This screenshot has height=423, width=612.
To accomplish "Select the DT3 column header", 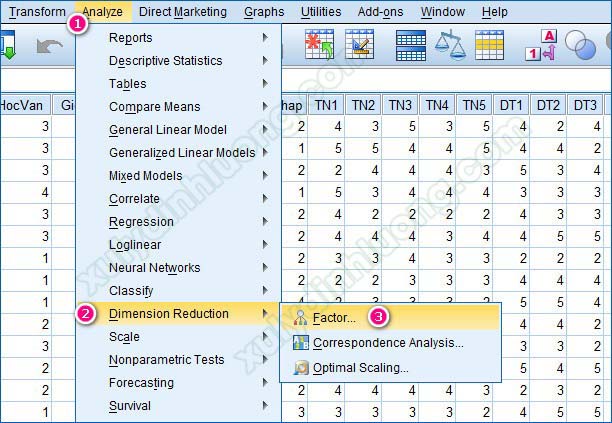I will tap(585, 105).
